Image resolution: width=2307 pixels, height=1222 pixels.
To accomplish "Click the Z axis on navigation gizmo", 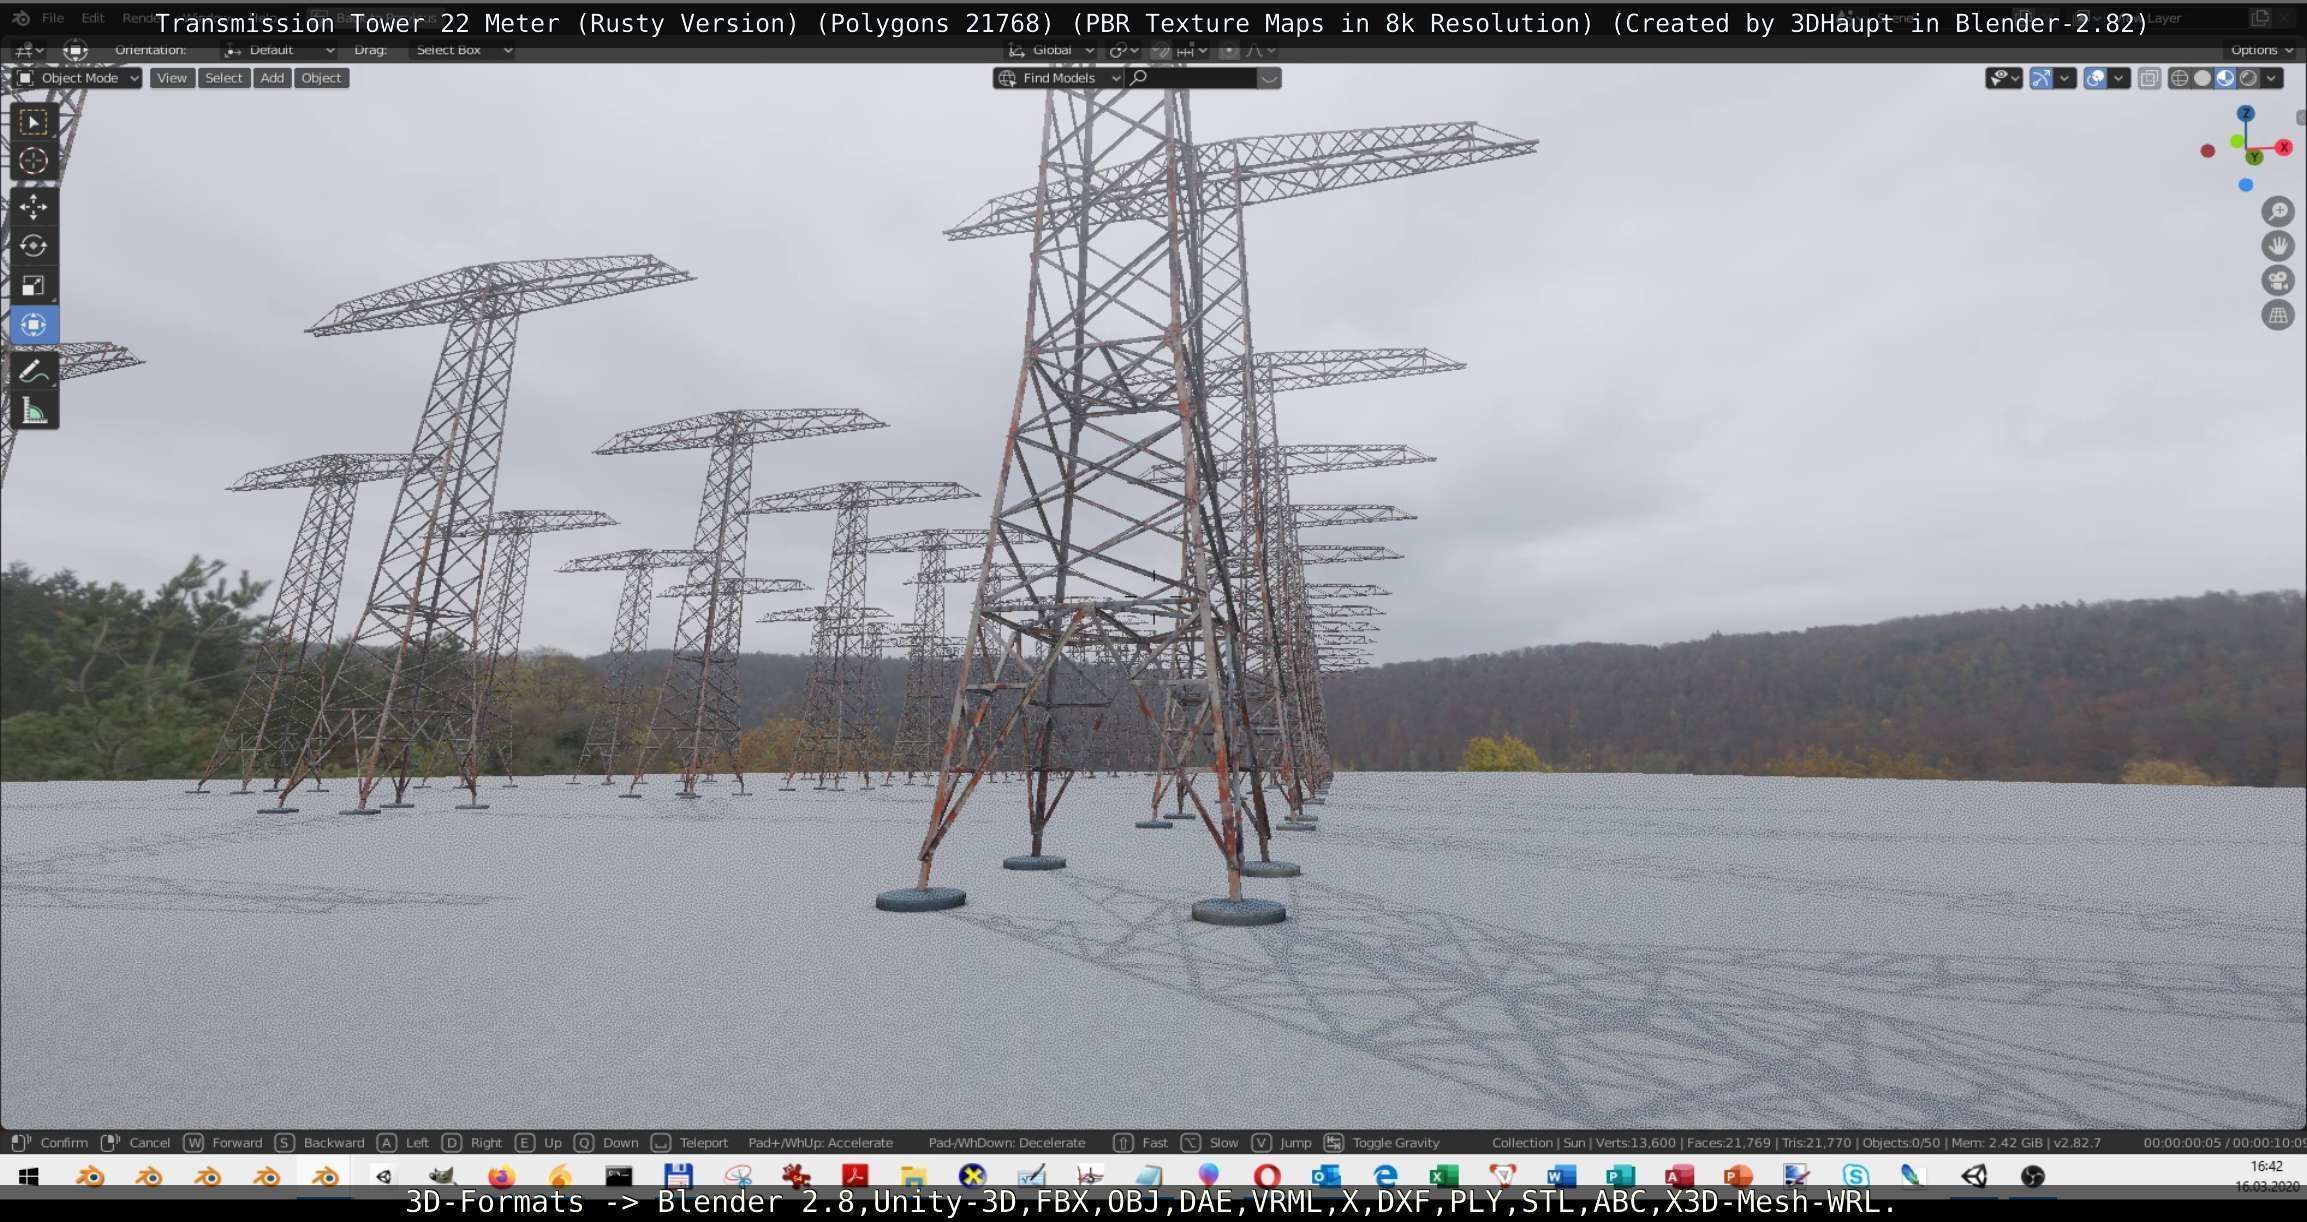I will (x=2246, y=114).
